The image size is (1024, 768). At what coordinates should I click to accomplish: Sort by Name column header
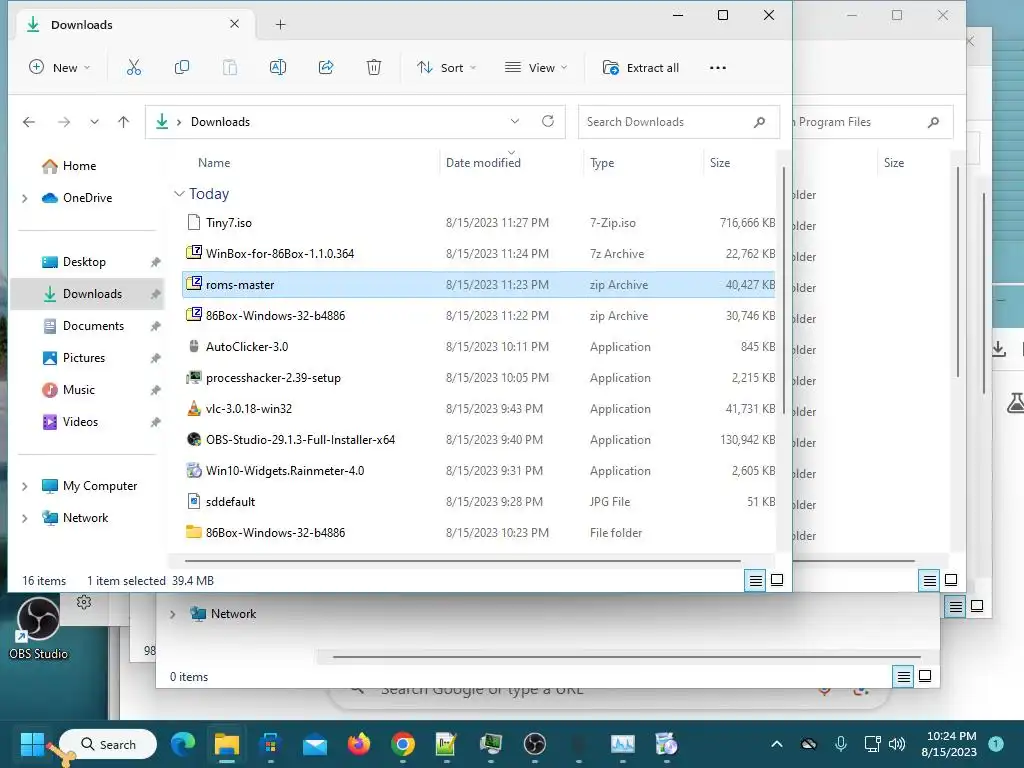click(x=214, y=163)
